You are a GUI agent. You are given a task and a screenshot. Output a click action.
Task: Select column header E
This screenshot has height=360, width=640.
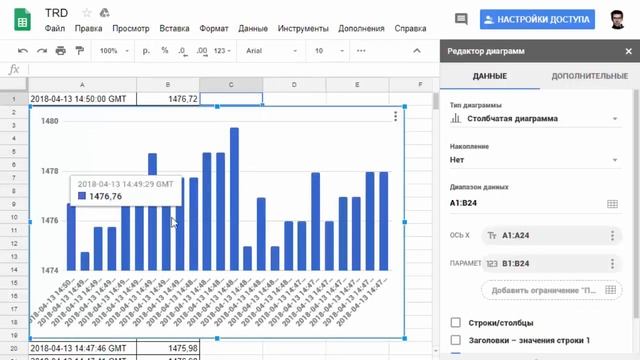tap(357, 85)
